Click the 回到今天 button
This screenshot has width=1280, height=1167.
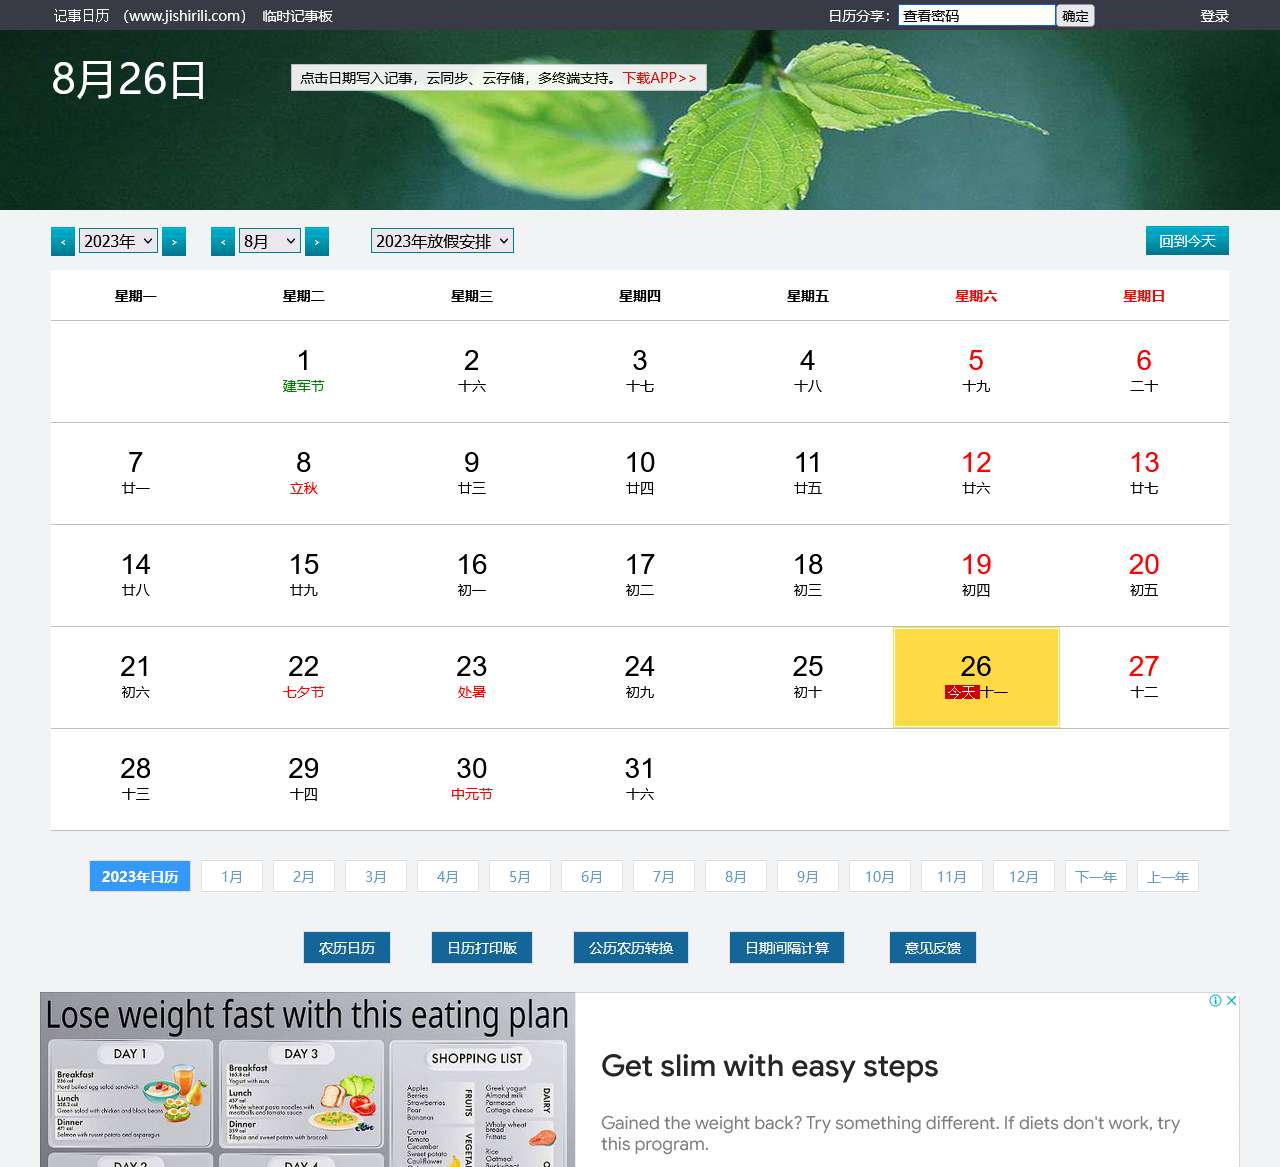tap(1187, 241)
